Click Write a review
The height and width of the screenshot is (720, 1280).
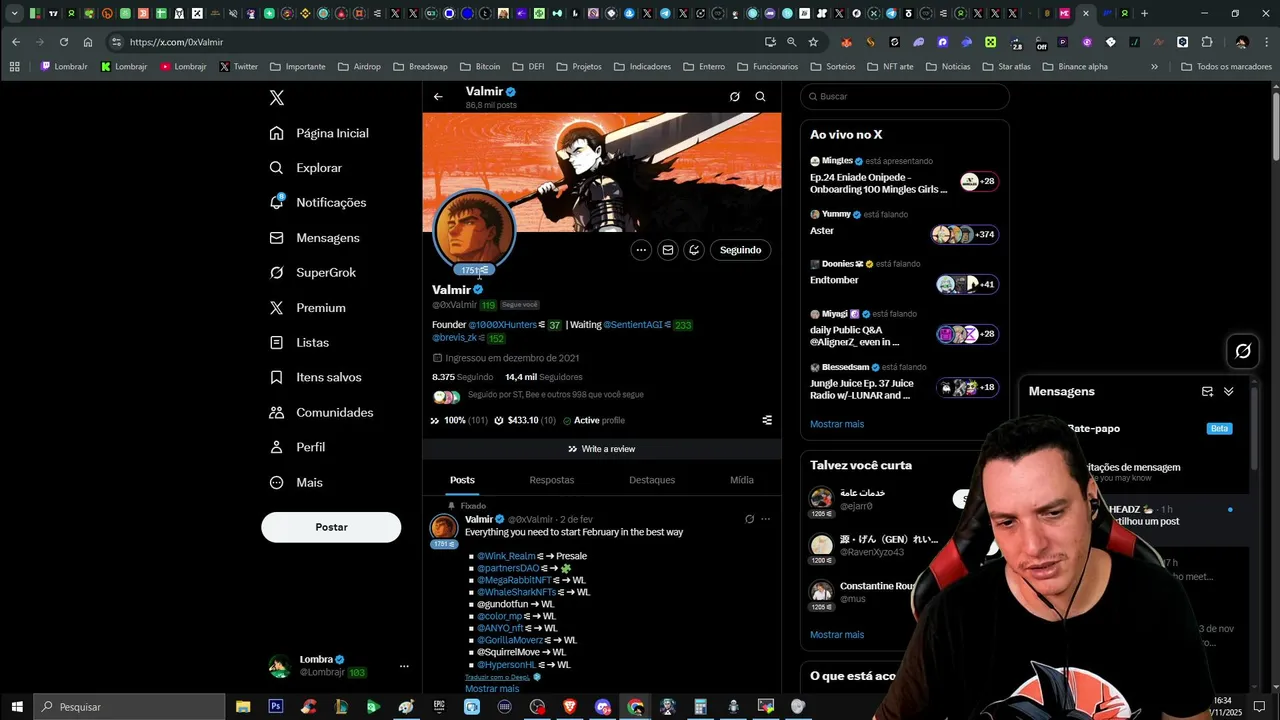601,449
